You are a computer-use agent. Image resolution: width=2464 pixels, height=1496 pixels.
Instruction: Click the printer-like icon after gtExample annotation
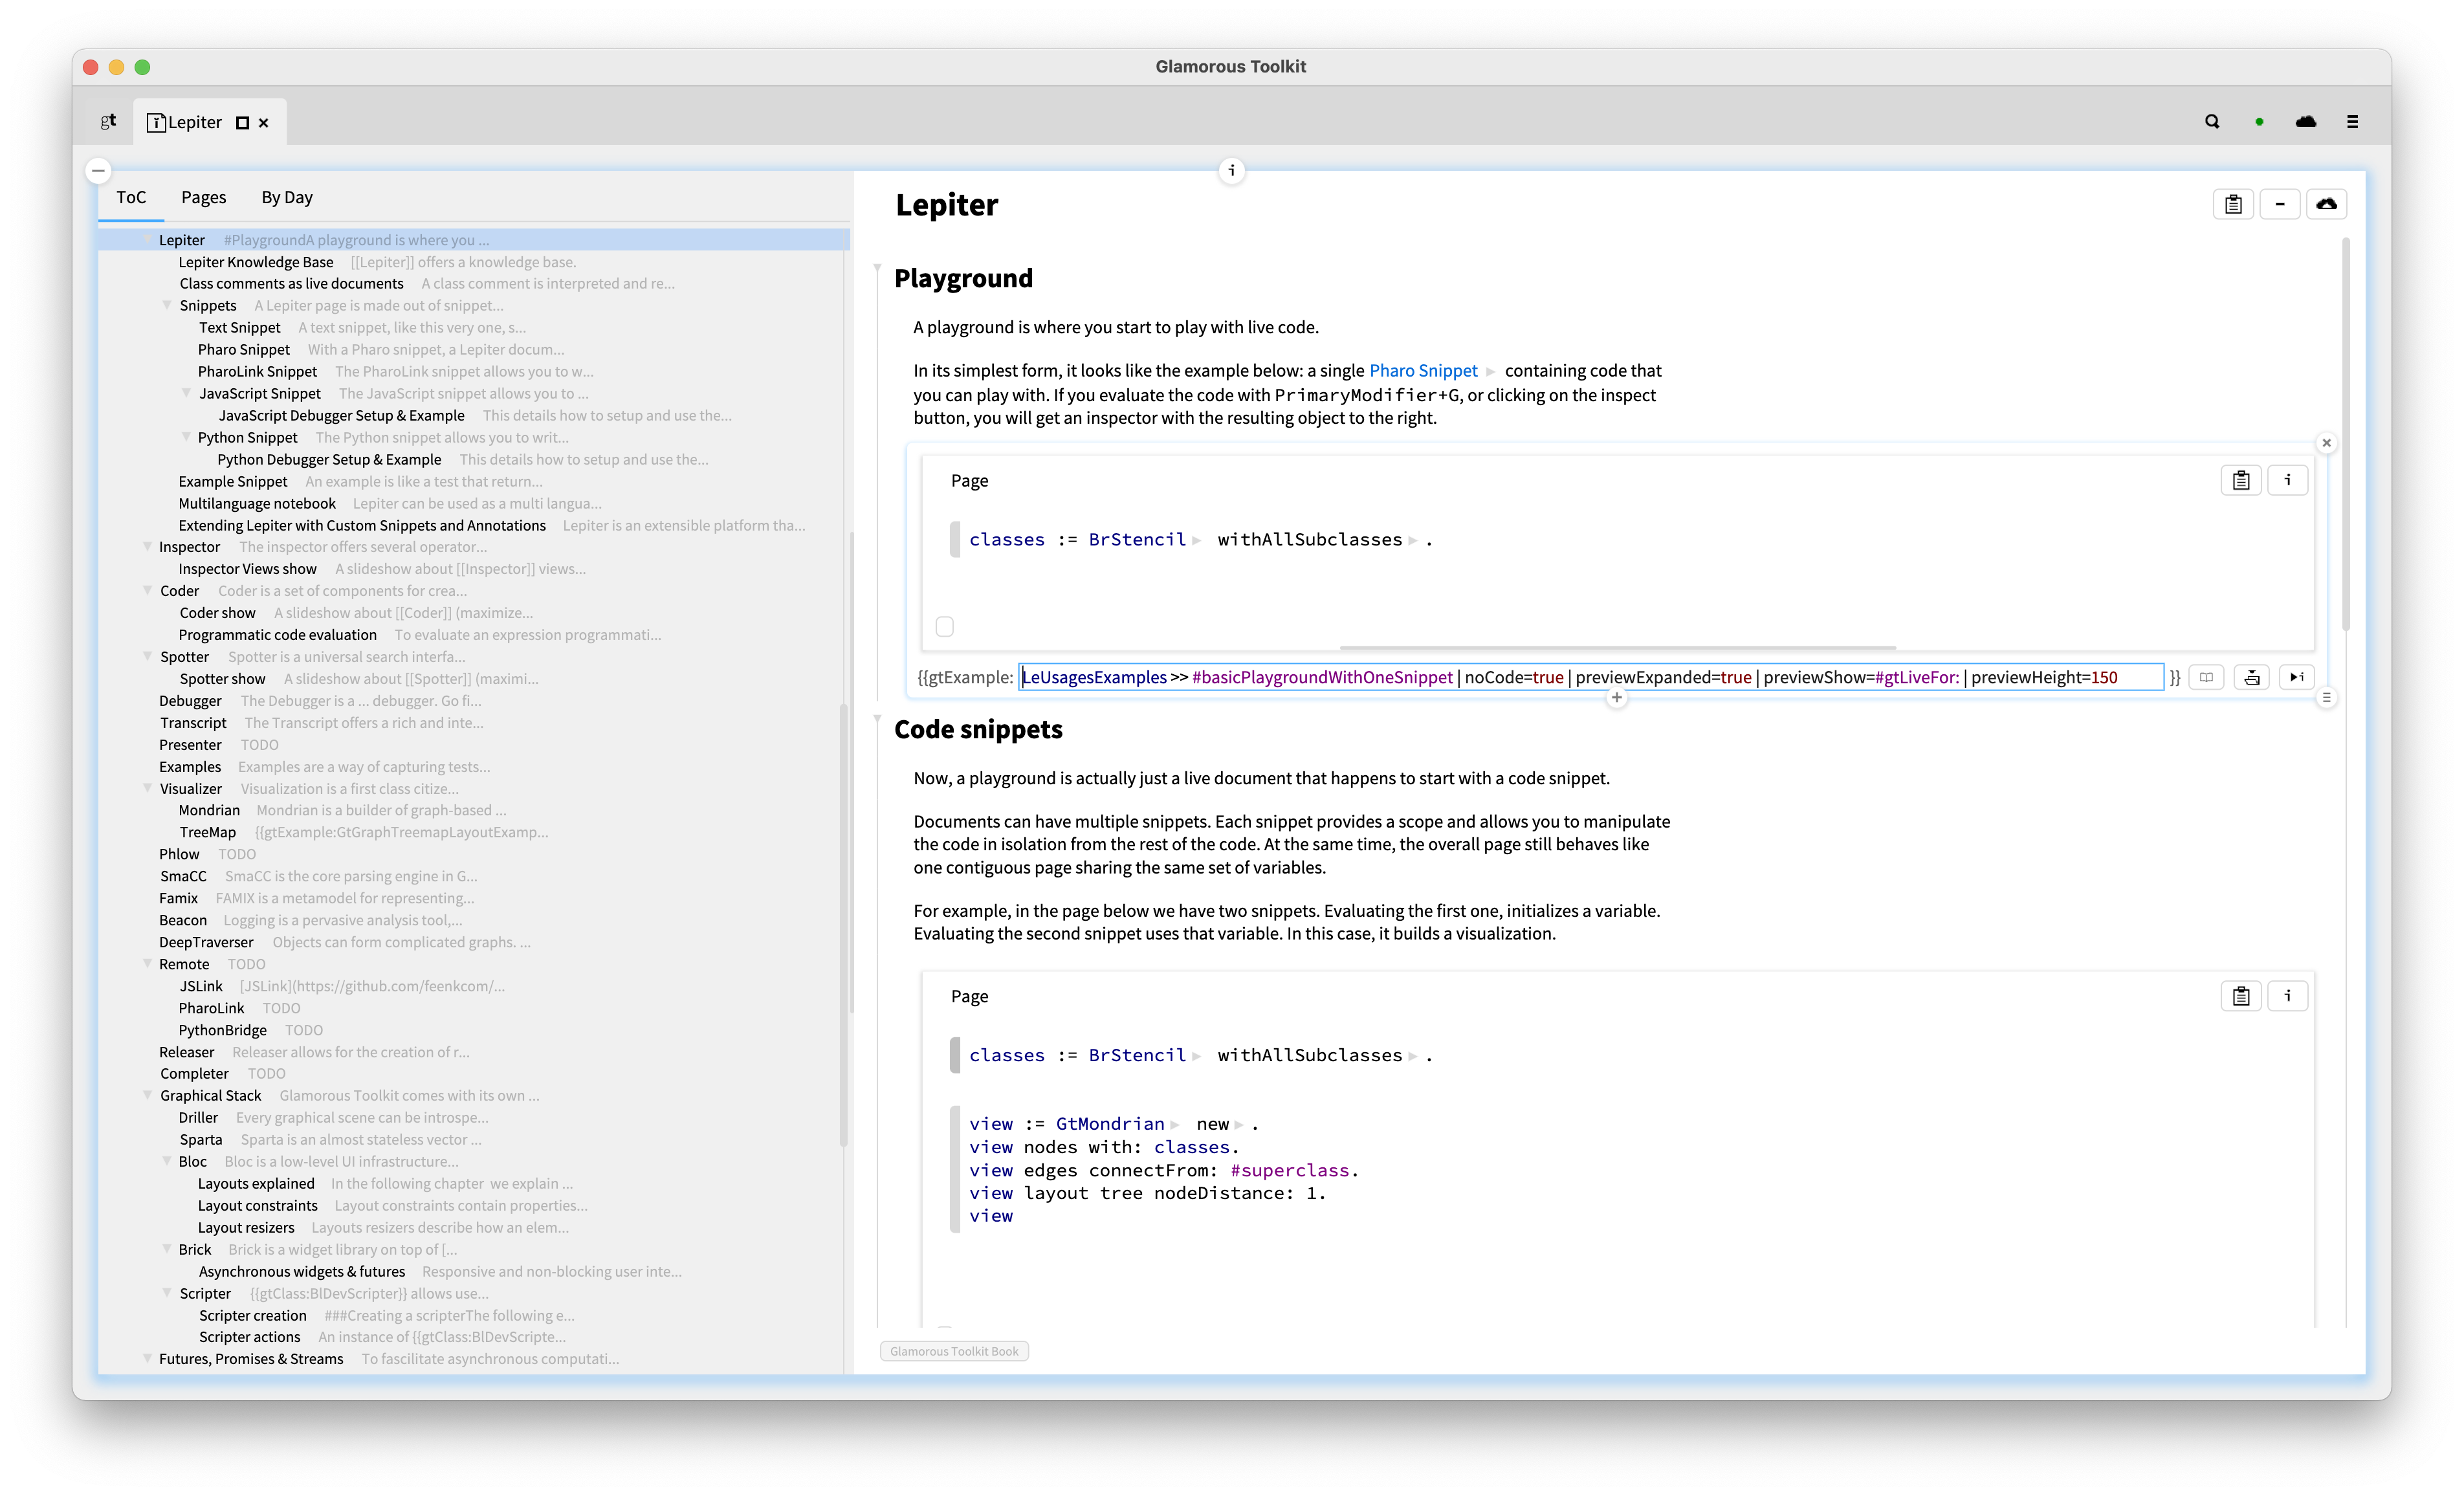tap(2252, 677)
